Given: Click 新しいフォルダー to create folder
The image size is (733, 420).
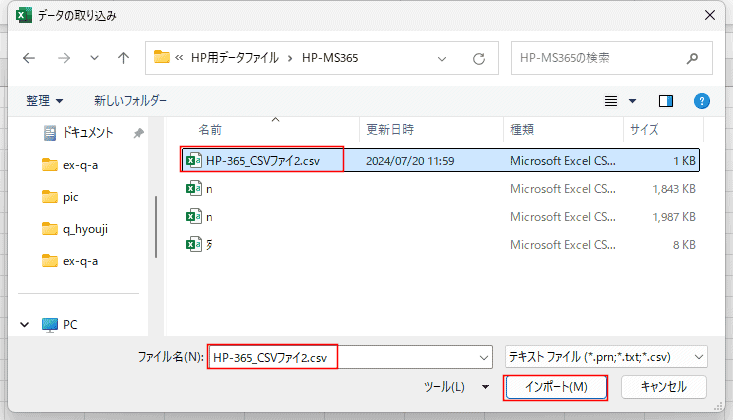Looking at the screenshot, I should tap(130, 101).
